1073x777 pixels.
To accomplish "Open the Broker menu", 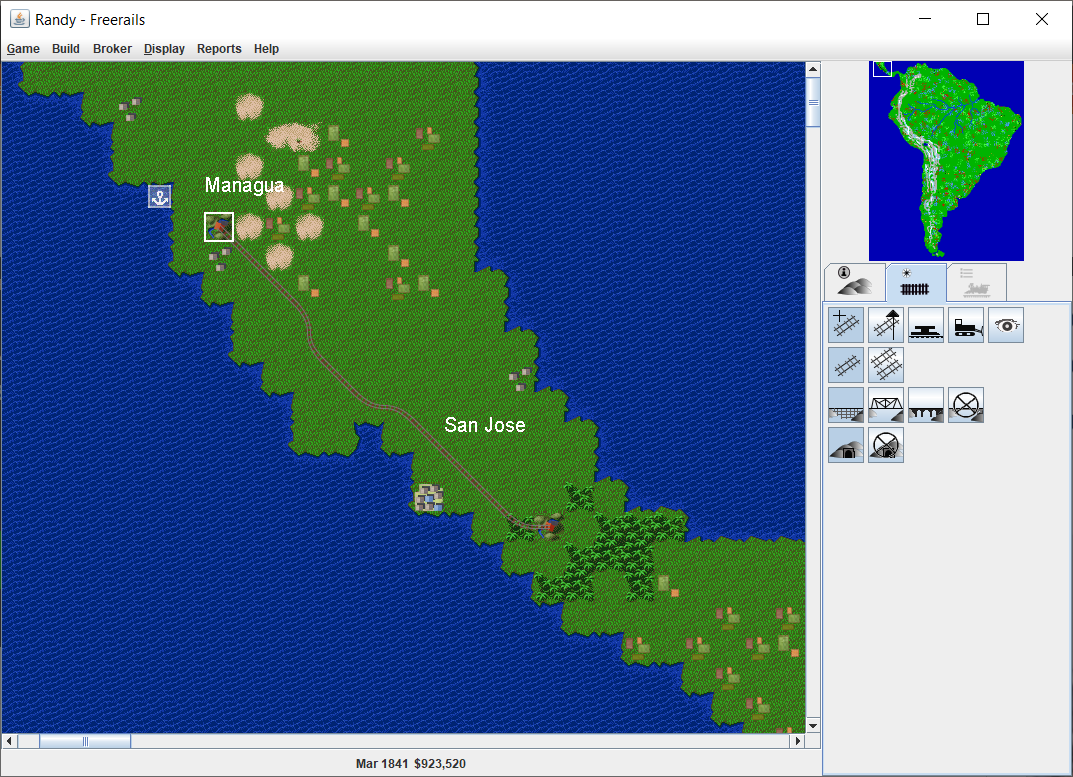I will 112,49.
